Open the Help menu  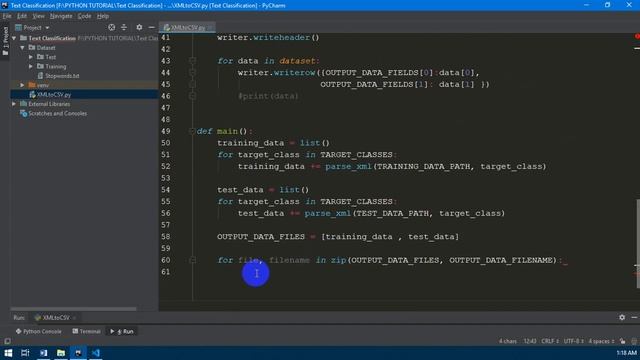103,16
